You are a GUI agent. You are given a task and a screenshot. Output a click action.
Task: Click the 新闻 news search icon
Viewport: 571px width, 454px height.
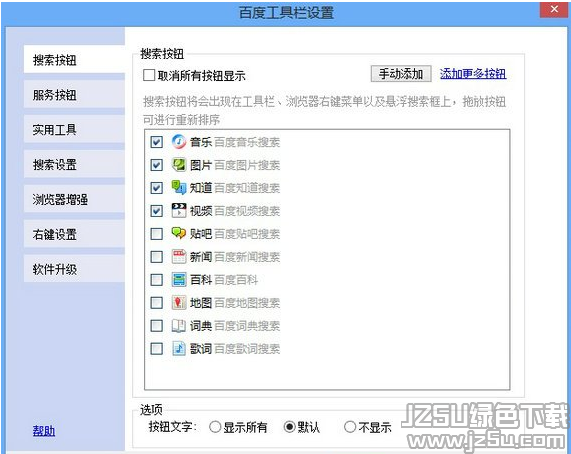click(x=179, y=256)
